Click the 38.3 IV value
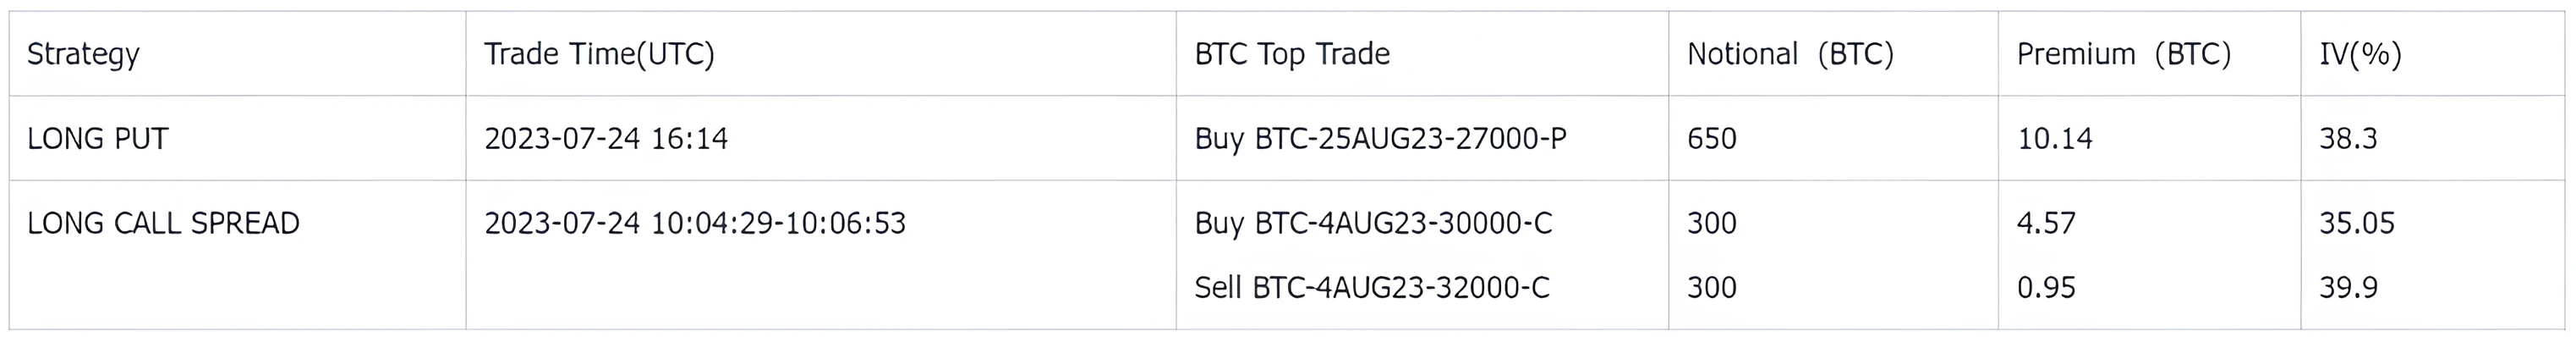Image resolution: width=2576 pixels, height=337 pixels. (x=2348, y=138)
